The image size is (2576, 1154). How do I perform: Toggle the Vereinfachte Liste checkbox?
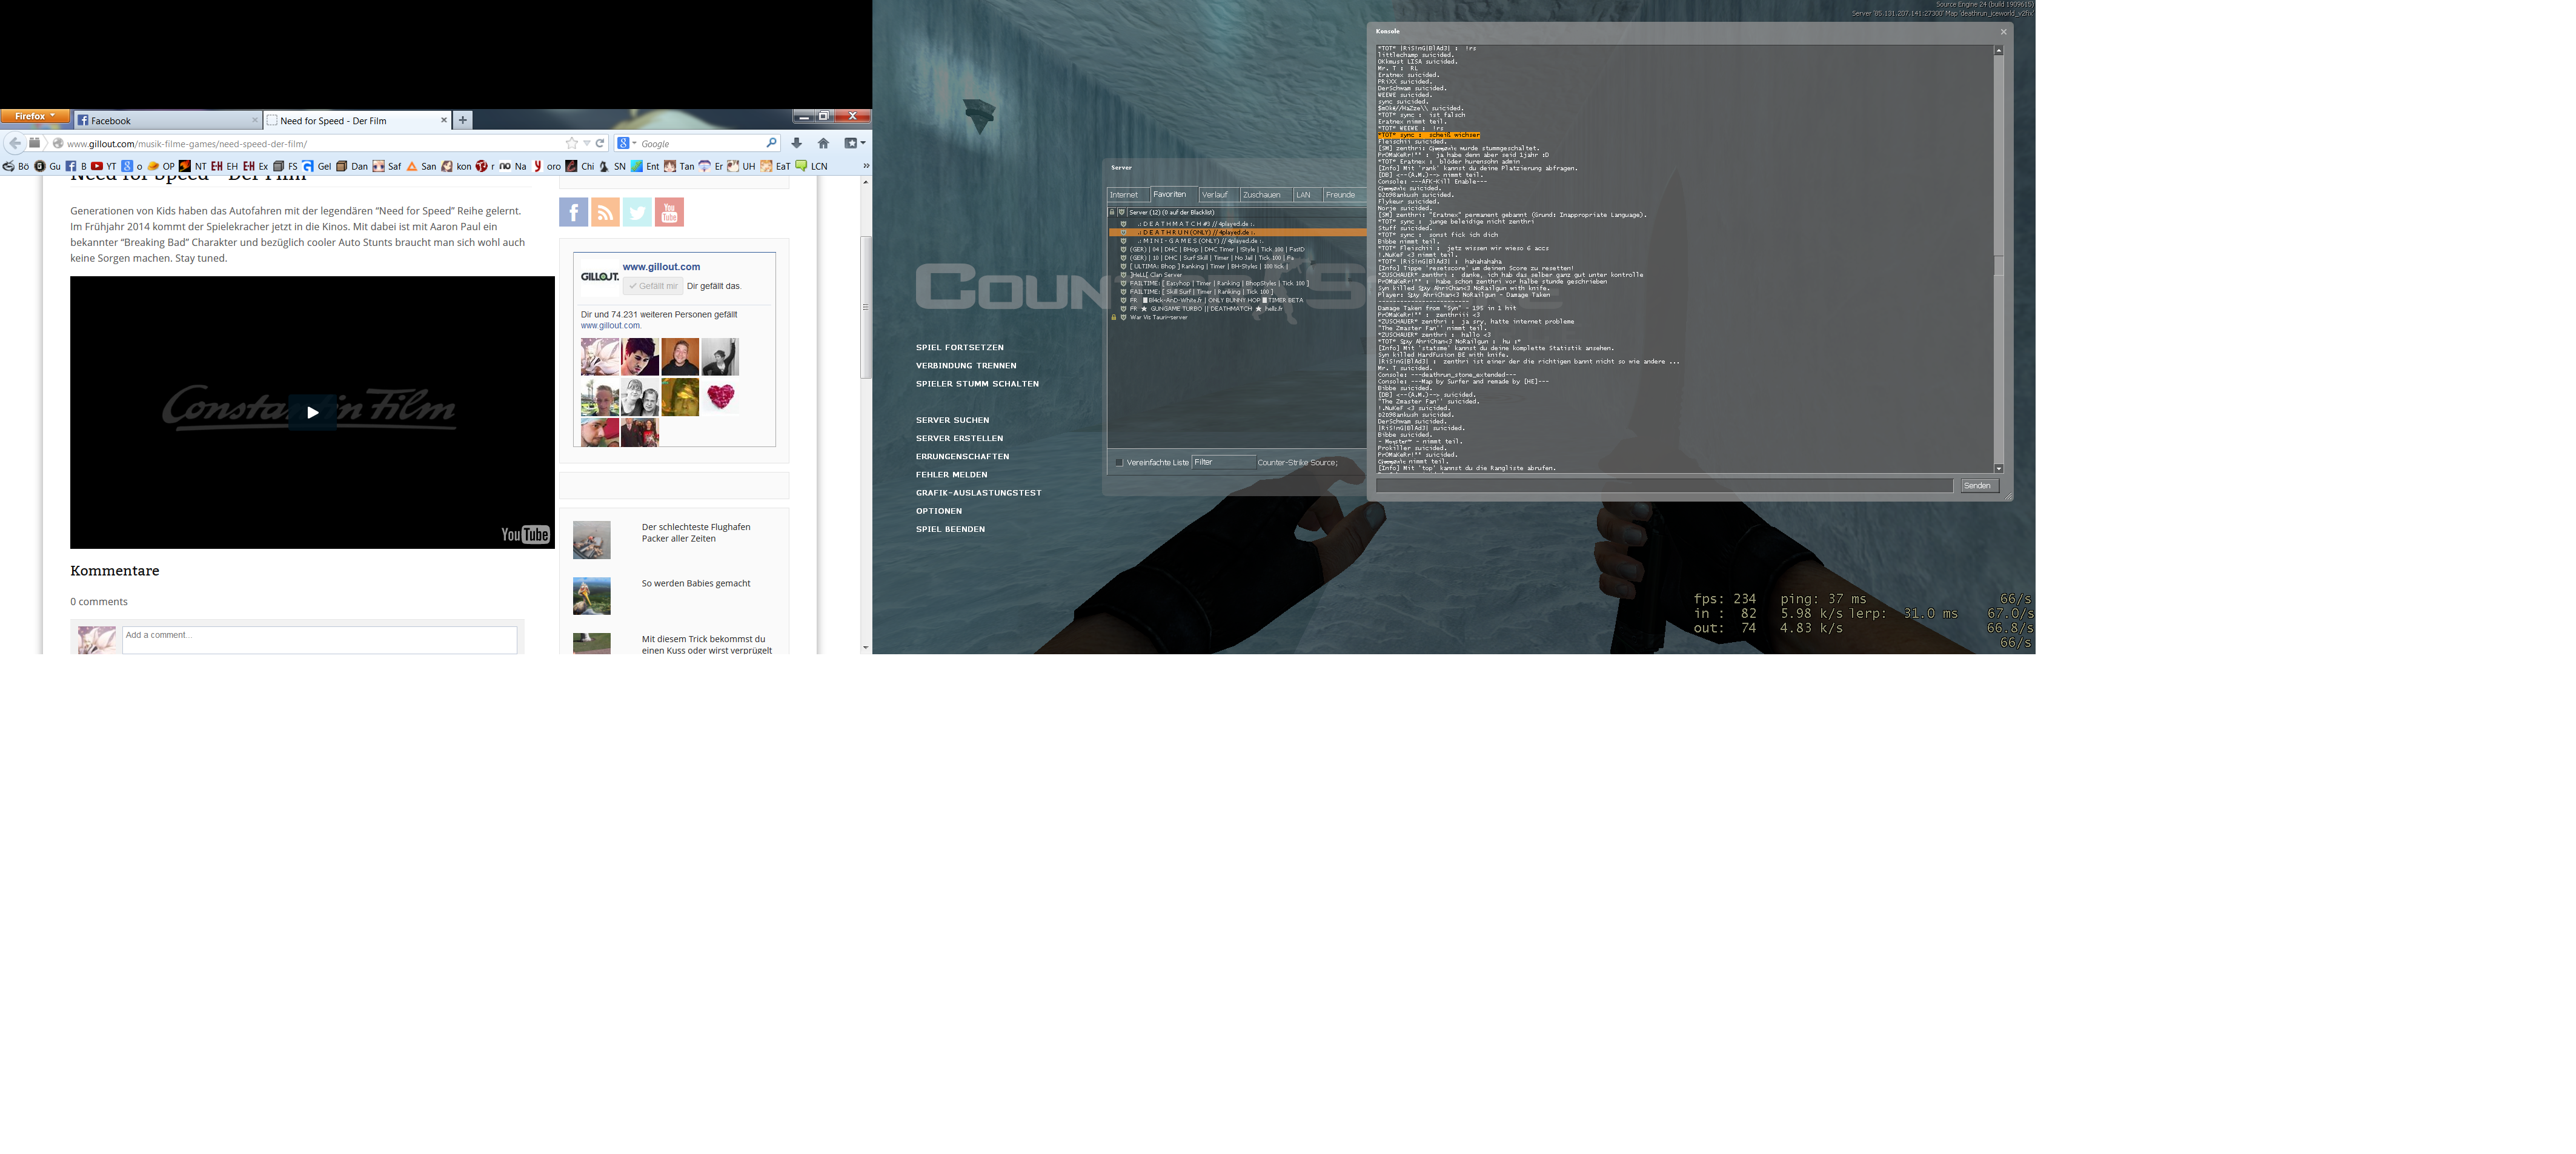click(1119, 462)
